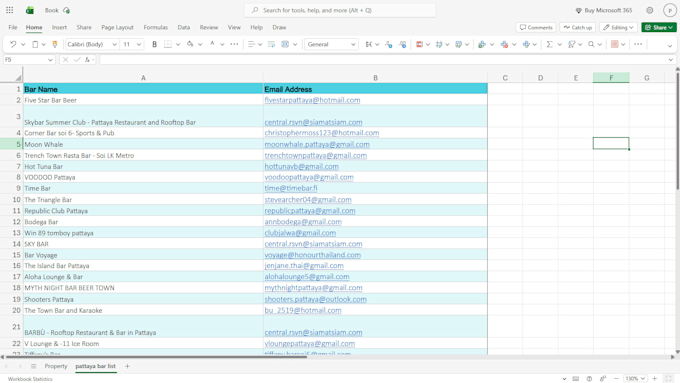This screenshot has width=680, height=383.
Task: Expand the Paste options dropdown arrow
Action: [43, 44]
